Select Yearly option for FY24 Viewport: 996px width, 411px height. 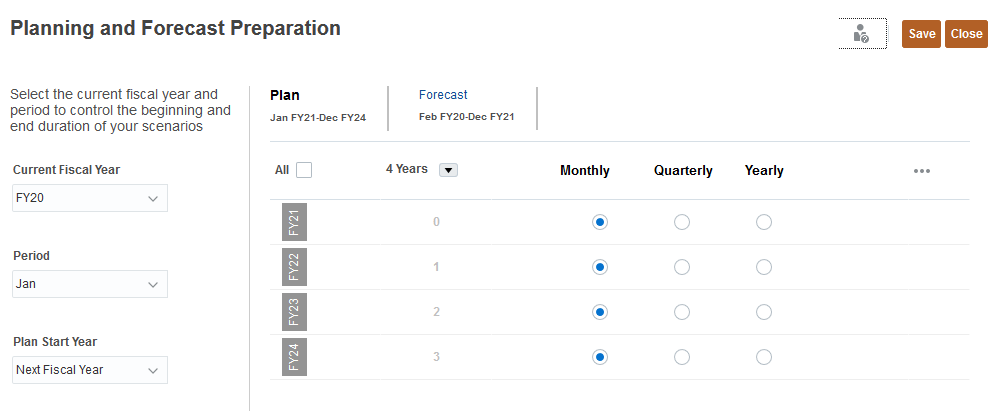click(x=764, y=357)
